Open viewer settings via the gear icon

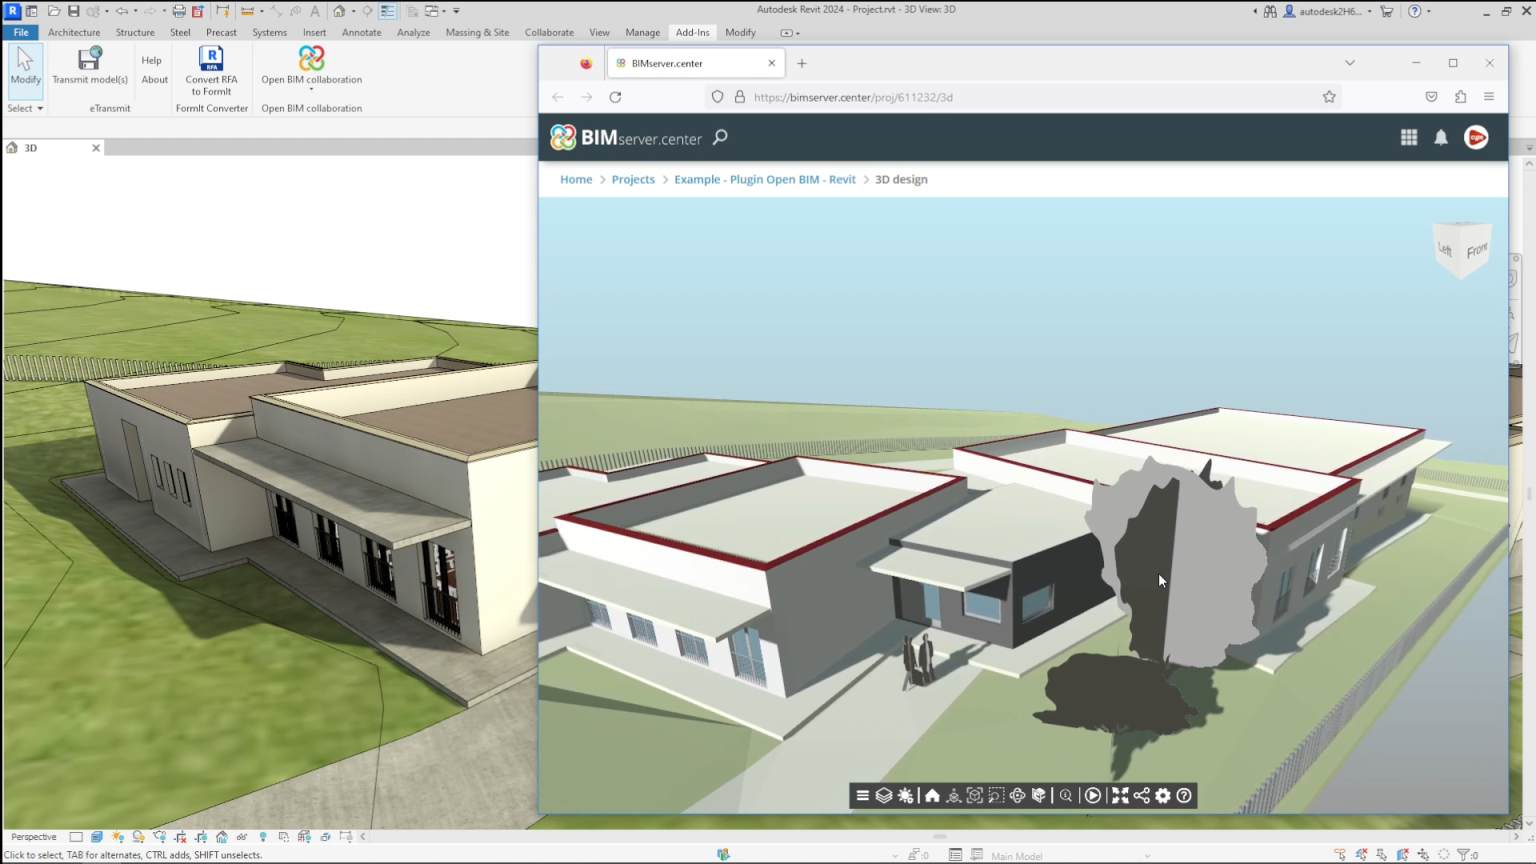1162,795
